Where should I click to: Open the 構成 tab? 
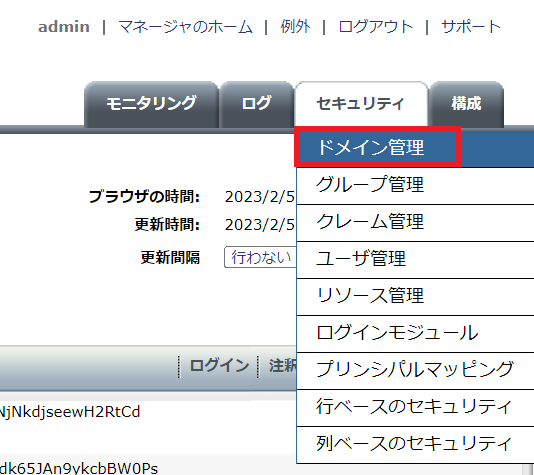pyautogui.click(x=466, y=104)
